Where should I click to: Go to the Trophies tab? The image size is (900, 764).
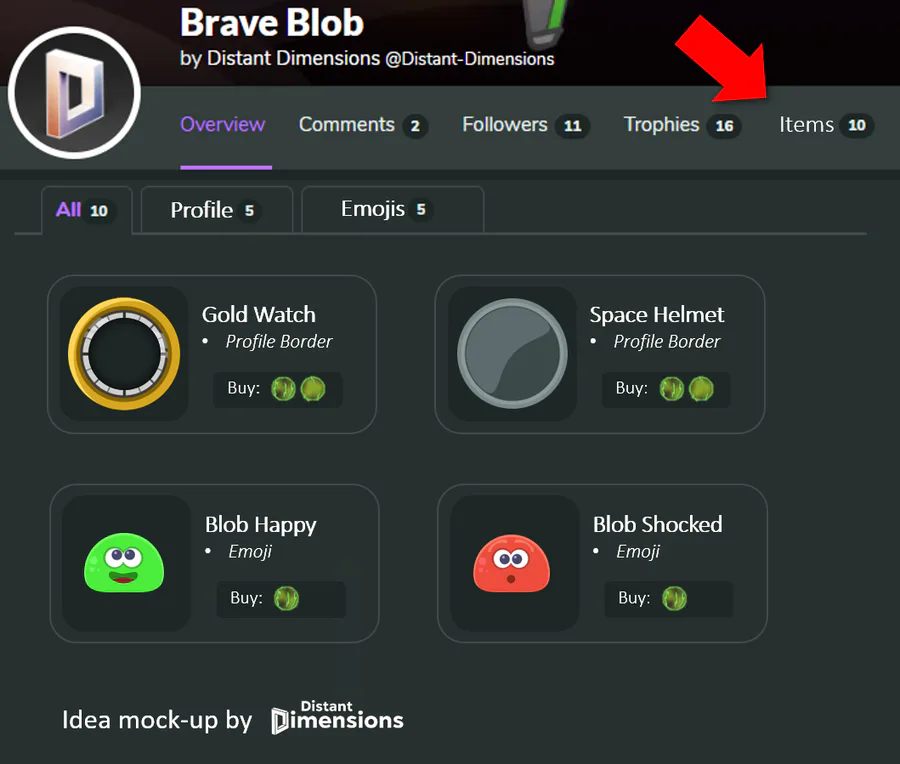point(682,125)
